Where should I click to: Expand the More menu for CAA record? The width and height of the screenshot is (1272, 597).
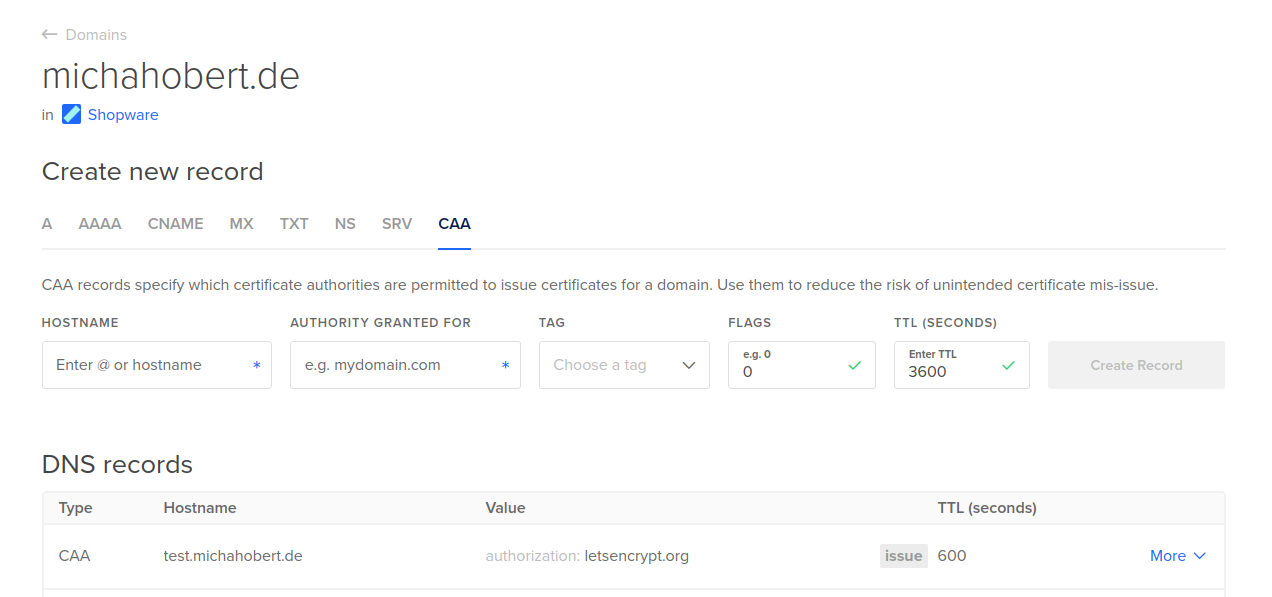tap(1177, 556)
